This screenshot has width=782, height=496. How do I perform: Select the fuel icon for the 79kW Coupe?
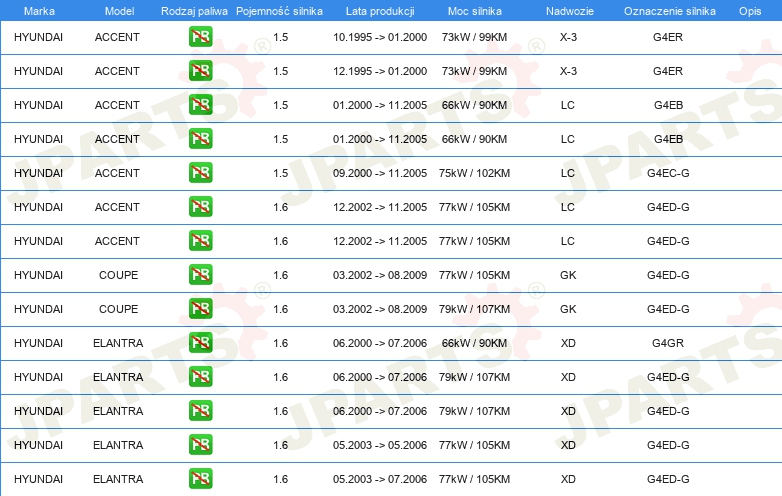pyautogui.click(x=201, y=309)
